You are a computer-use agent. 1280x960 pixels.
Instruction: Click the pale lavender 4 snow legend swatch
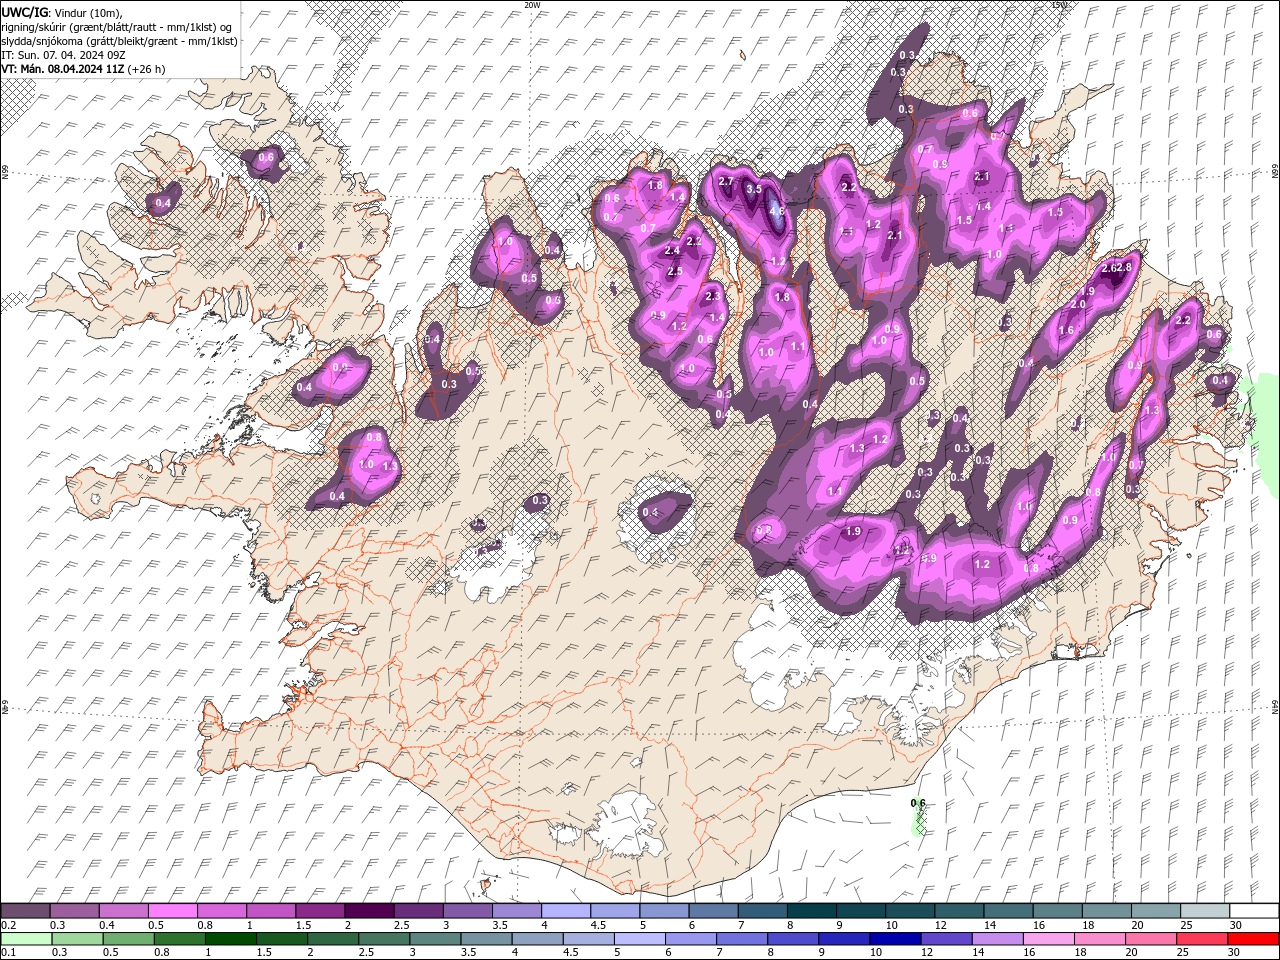point(566,911)
